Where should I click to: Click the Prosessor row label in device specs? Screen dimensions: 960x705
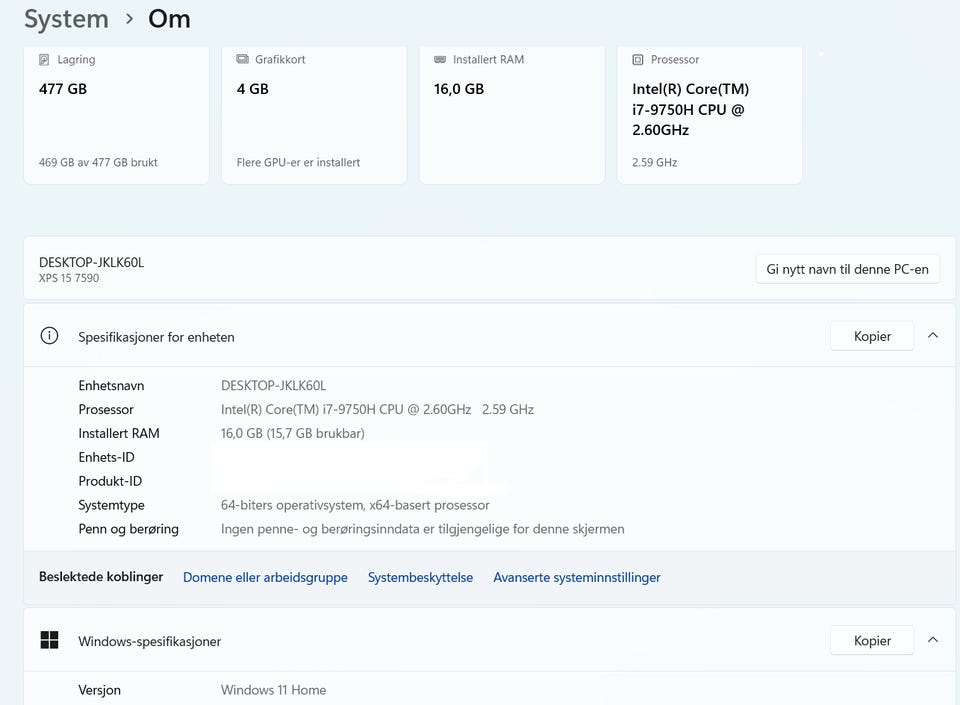106,409
